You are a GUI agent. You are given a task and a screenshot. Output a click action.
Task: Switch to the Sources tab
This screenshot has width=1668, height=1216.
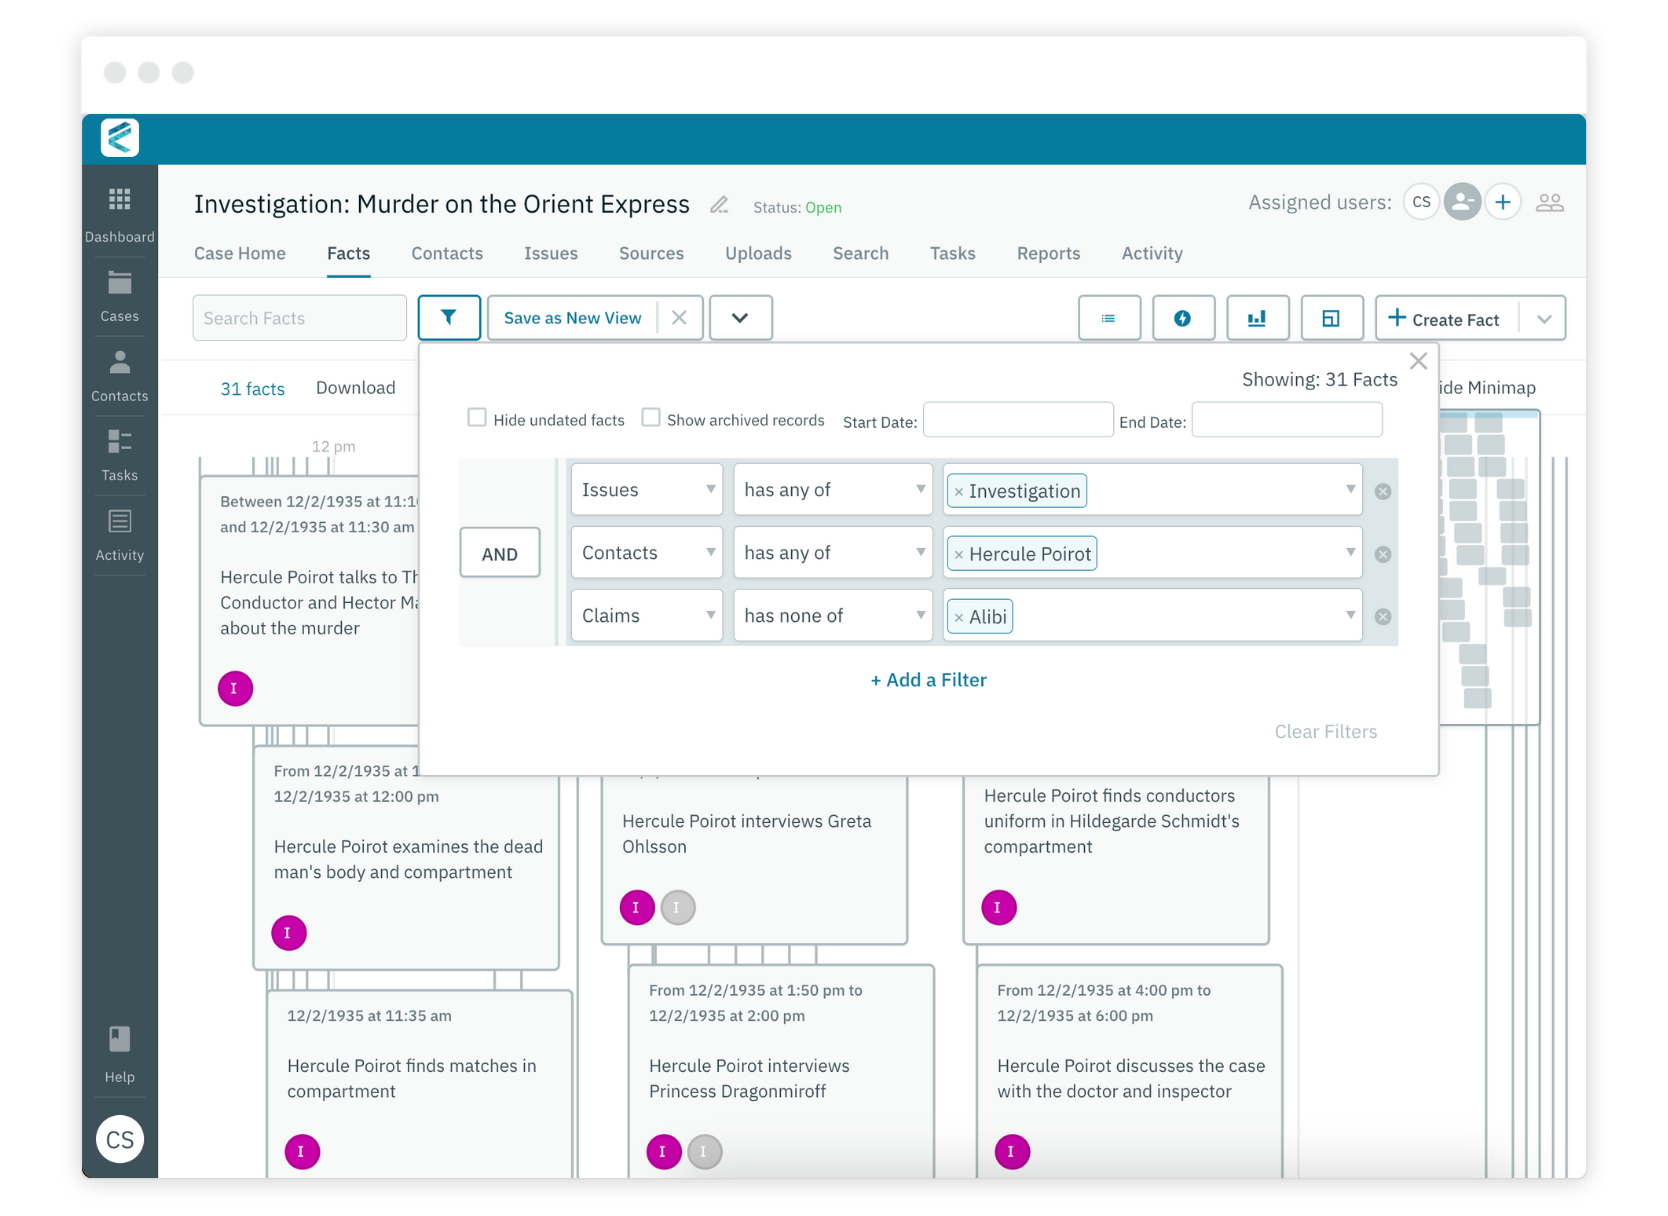pyautogui.click(x=651, y=253)
